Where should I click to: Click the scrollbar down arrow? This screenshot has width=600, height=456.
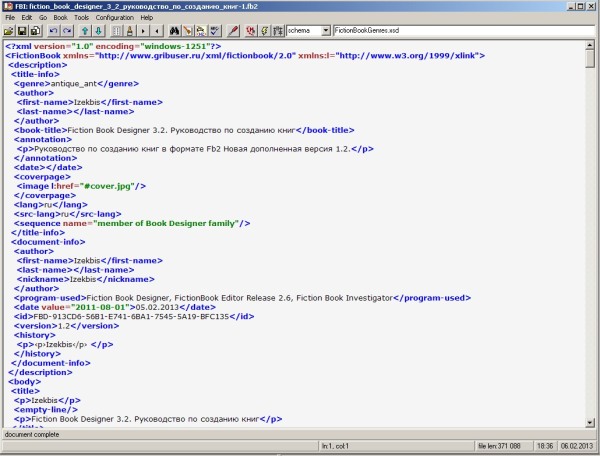point(591,421)
